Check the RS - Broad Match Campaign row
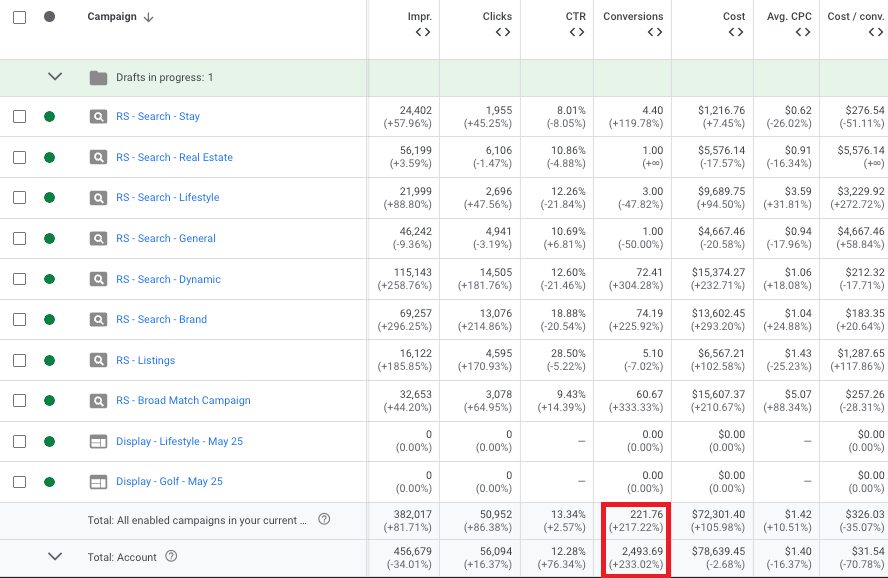 point(19,401)
